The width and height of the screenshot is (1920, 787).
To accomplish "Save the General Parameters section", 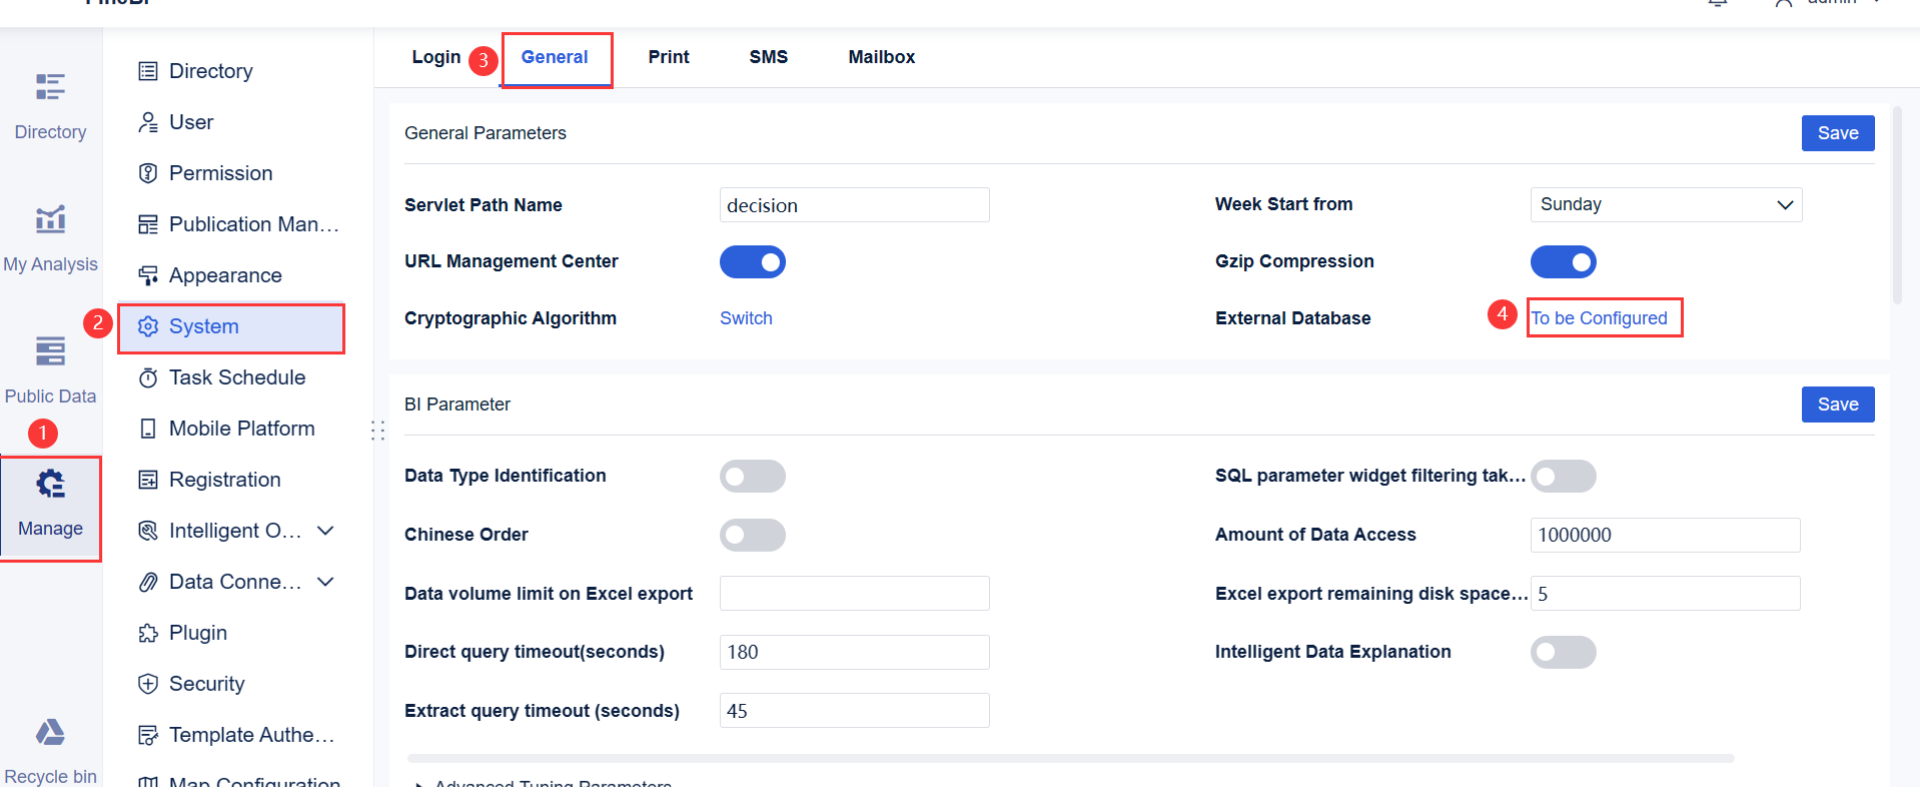I will tap(1837, 133).
